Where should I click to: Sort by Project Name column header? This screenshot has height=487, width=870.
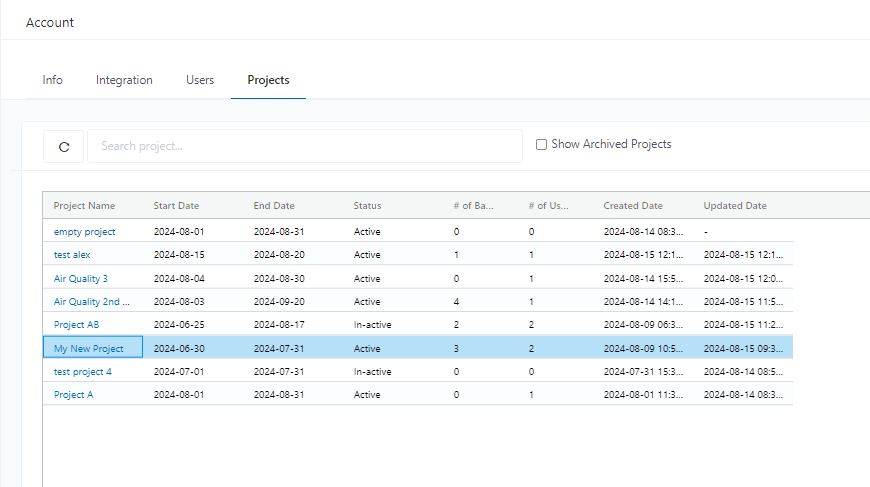point(84,206)
